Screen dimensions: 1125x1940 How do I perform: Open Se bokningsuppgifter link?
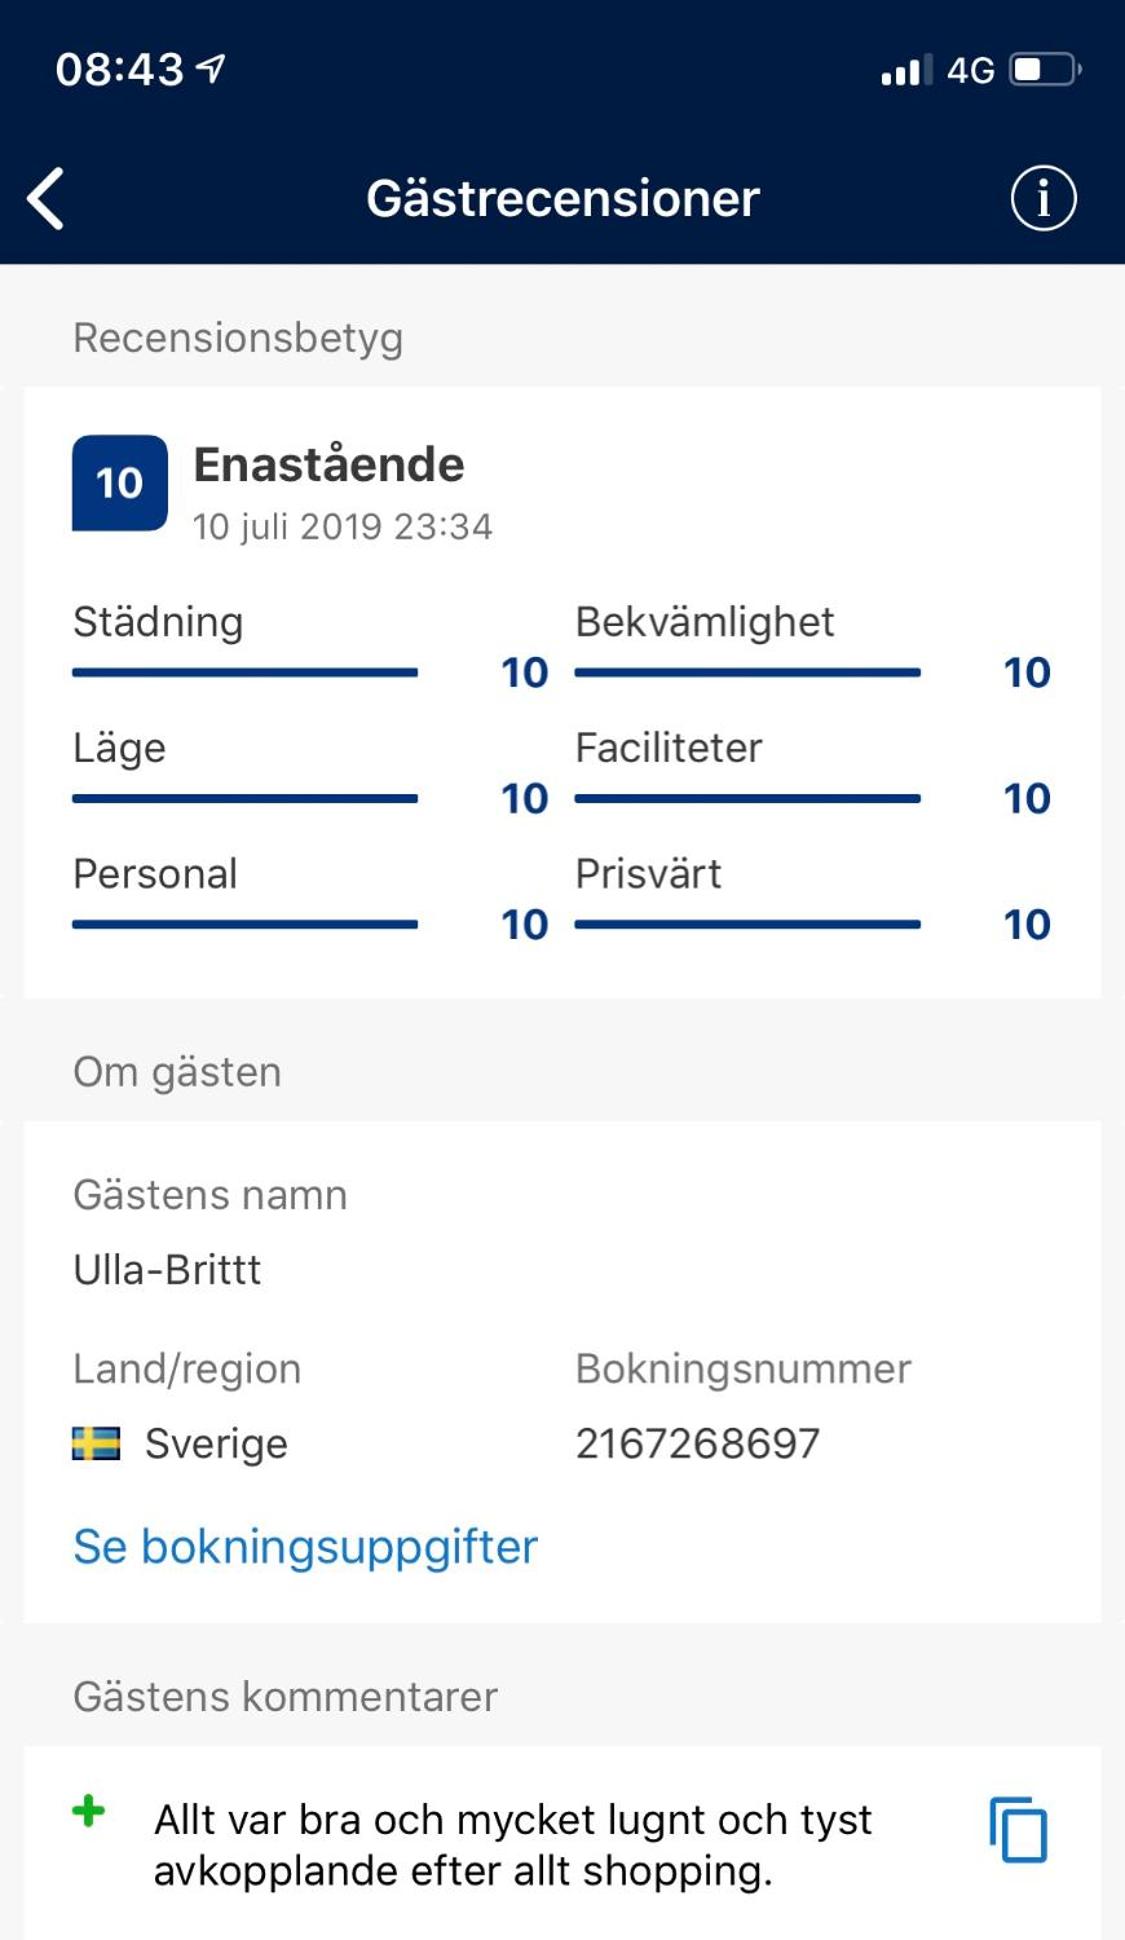(306, 1546)
